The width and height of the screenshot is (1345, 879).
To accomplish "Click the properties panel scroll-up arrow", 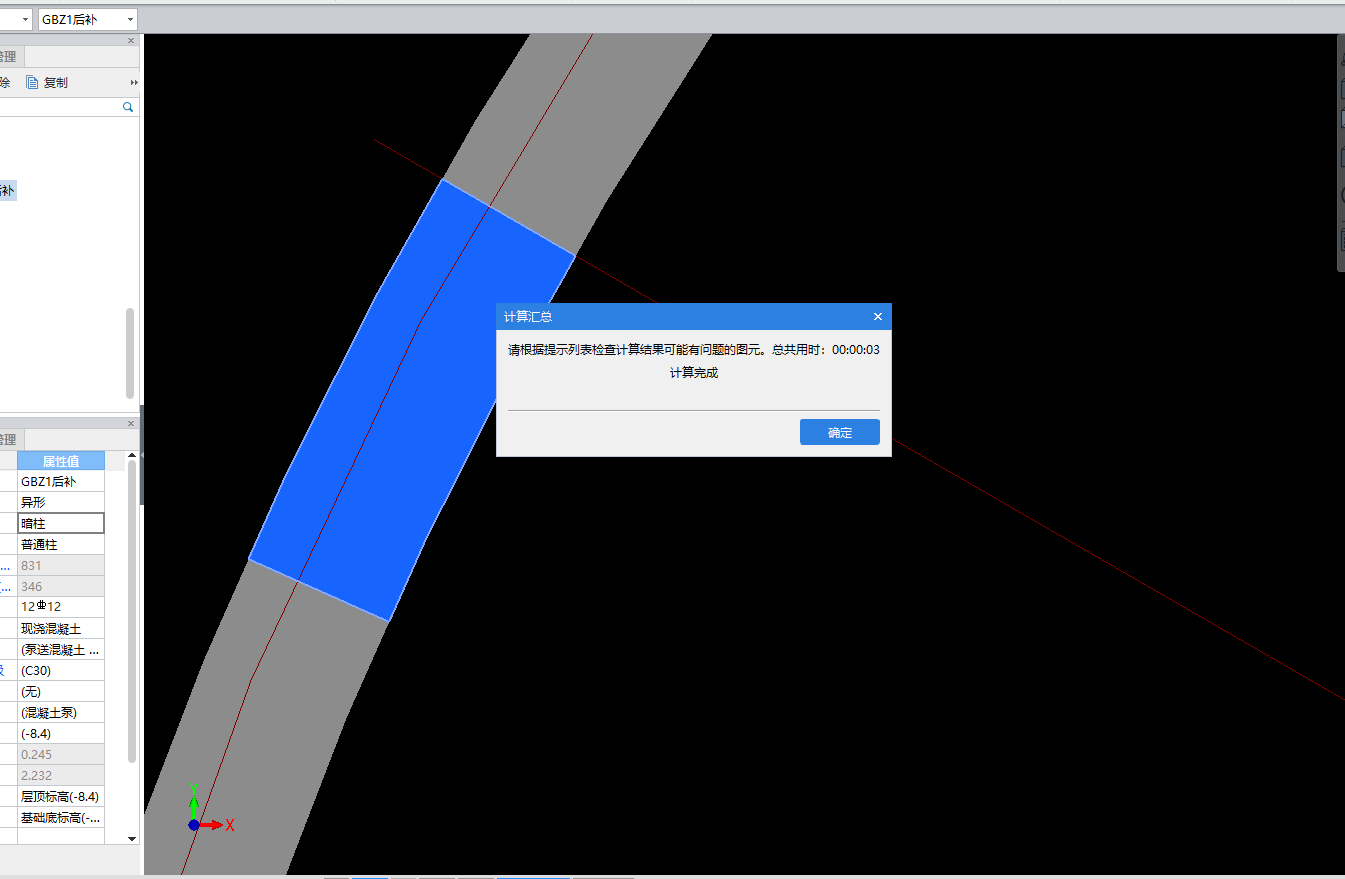I will (x=132, y=456).
